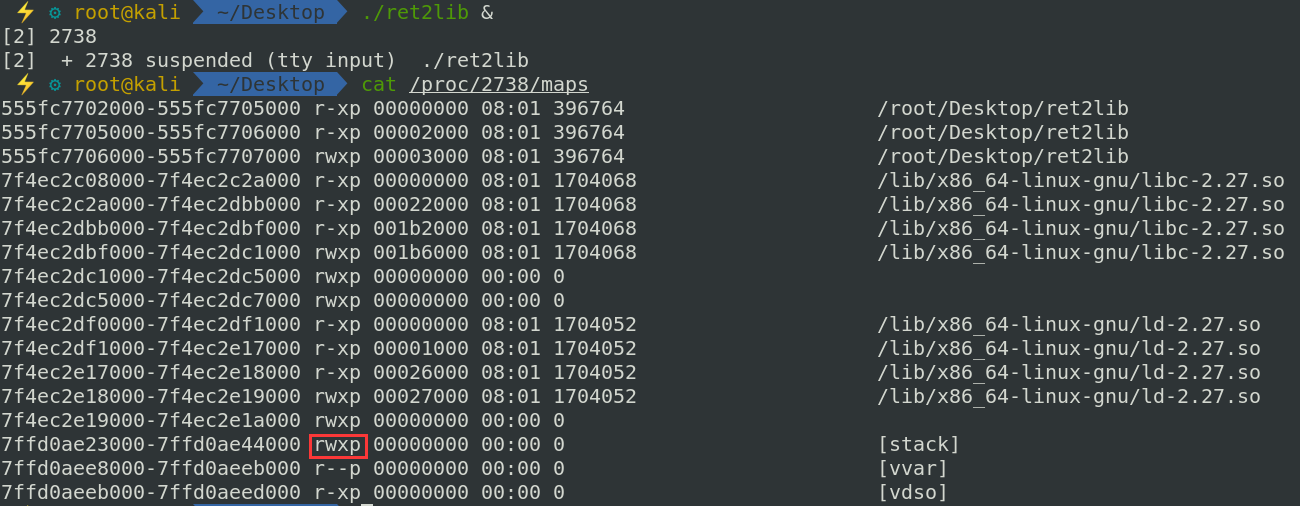
Task: Click the underlined /proc/2738/maps path
Action: click(x=499, y=85)
